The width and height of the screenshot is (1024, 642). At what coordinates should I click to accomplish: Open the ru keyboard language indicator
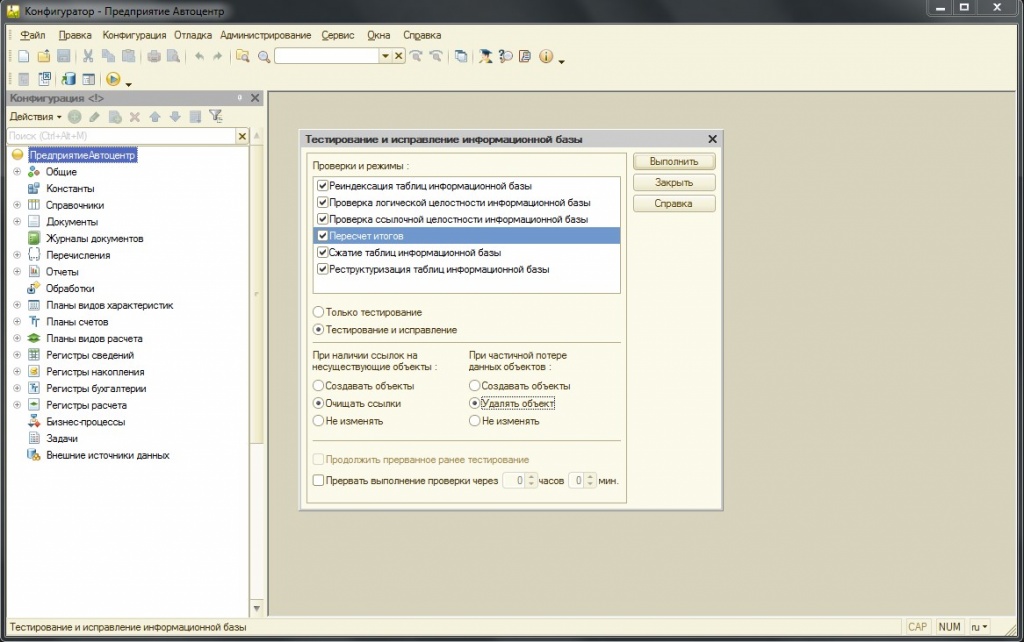coord(979,627)
